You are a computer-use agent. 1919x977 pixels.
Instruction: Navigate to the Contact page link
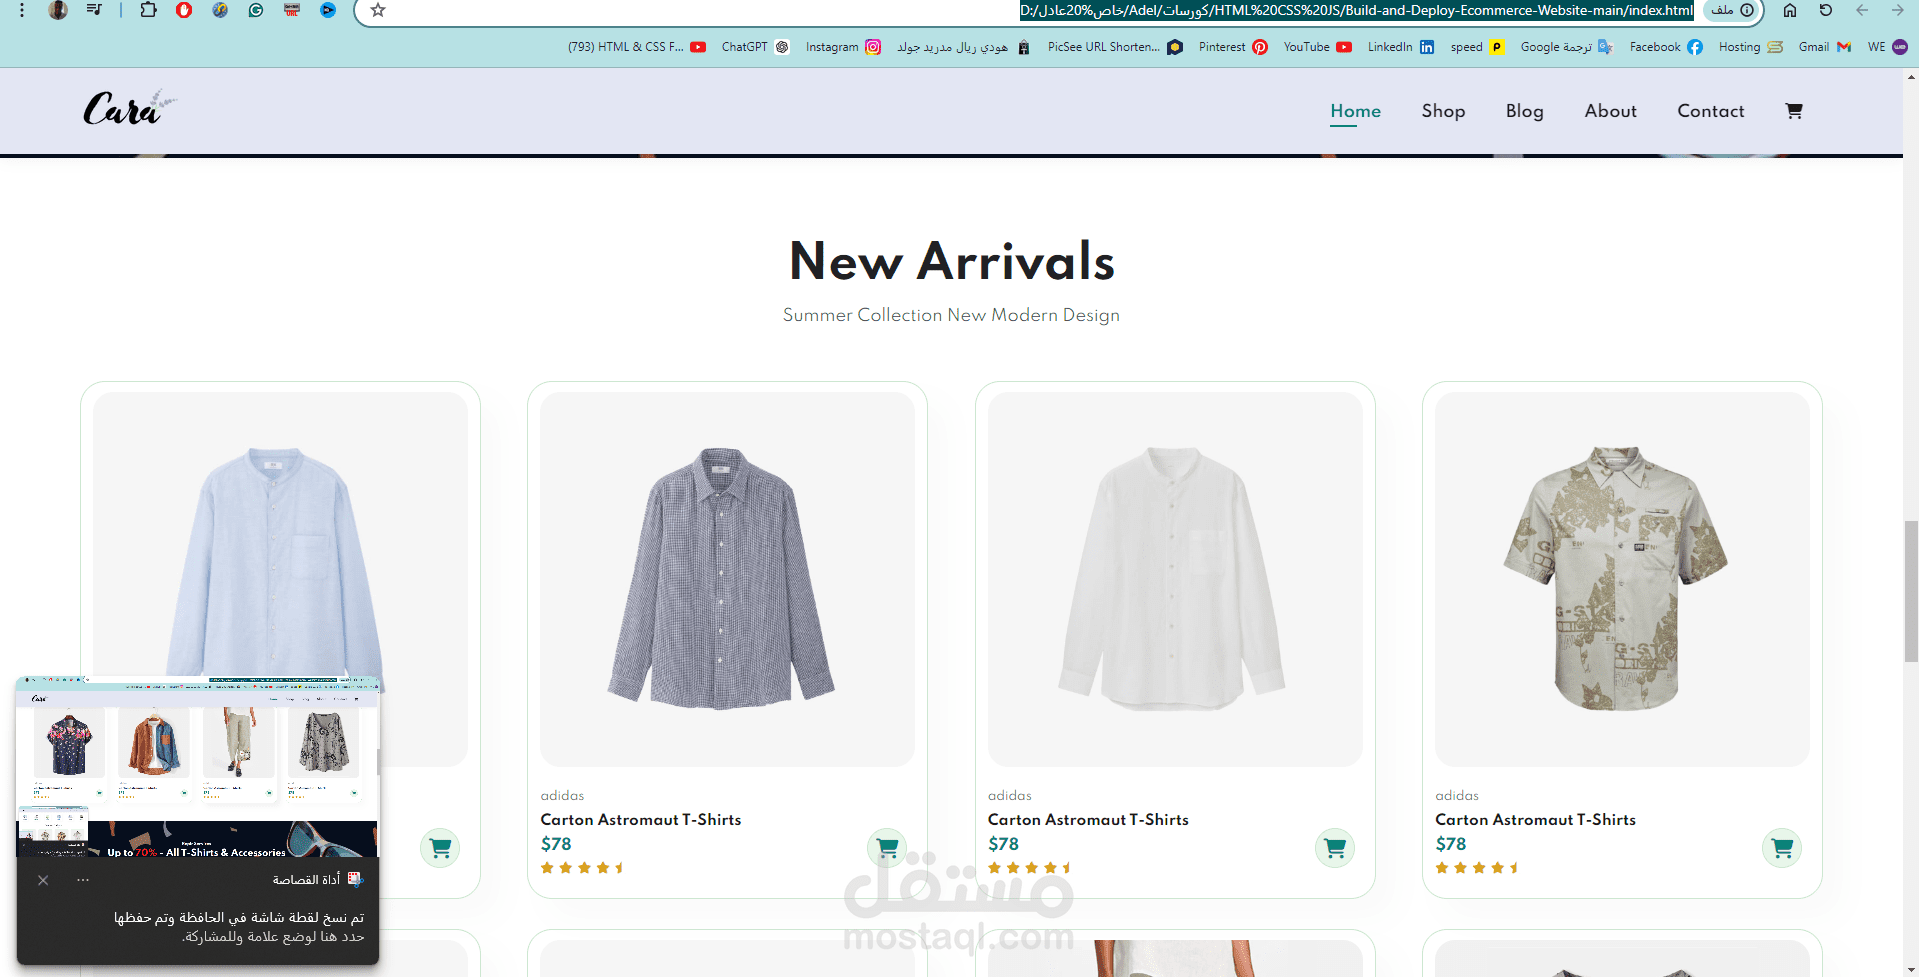click(x=1710, y=111)
